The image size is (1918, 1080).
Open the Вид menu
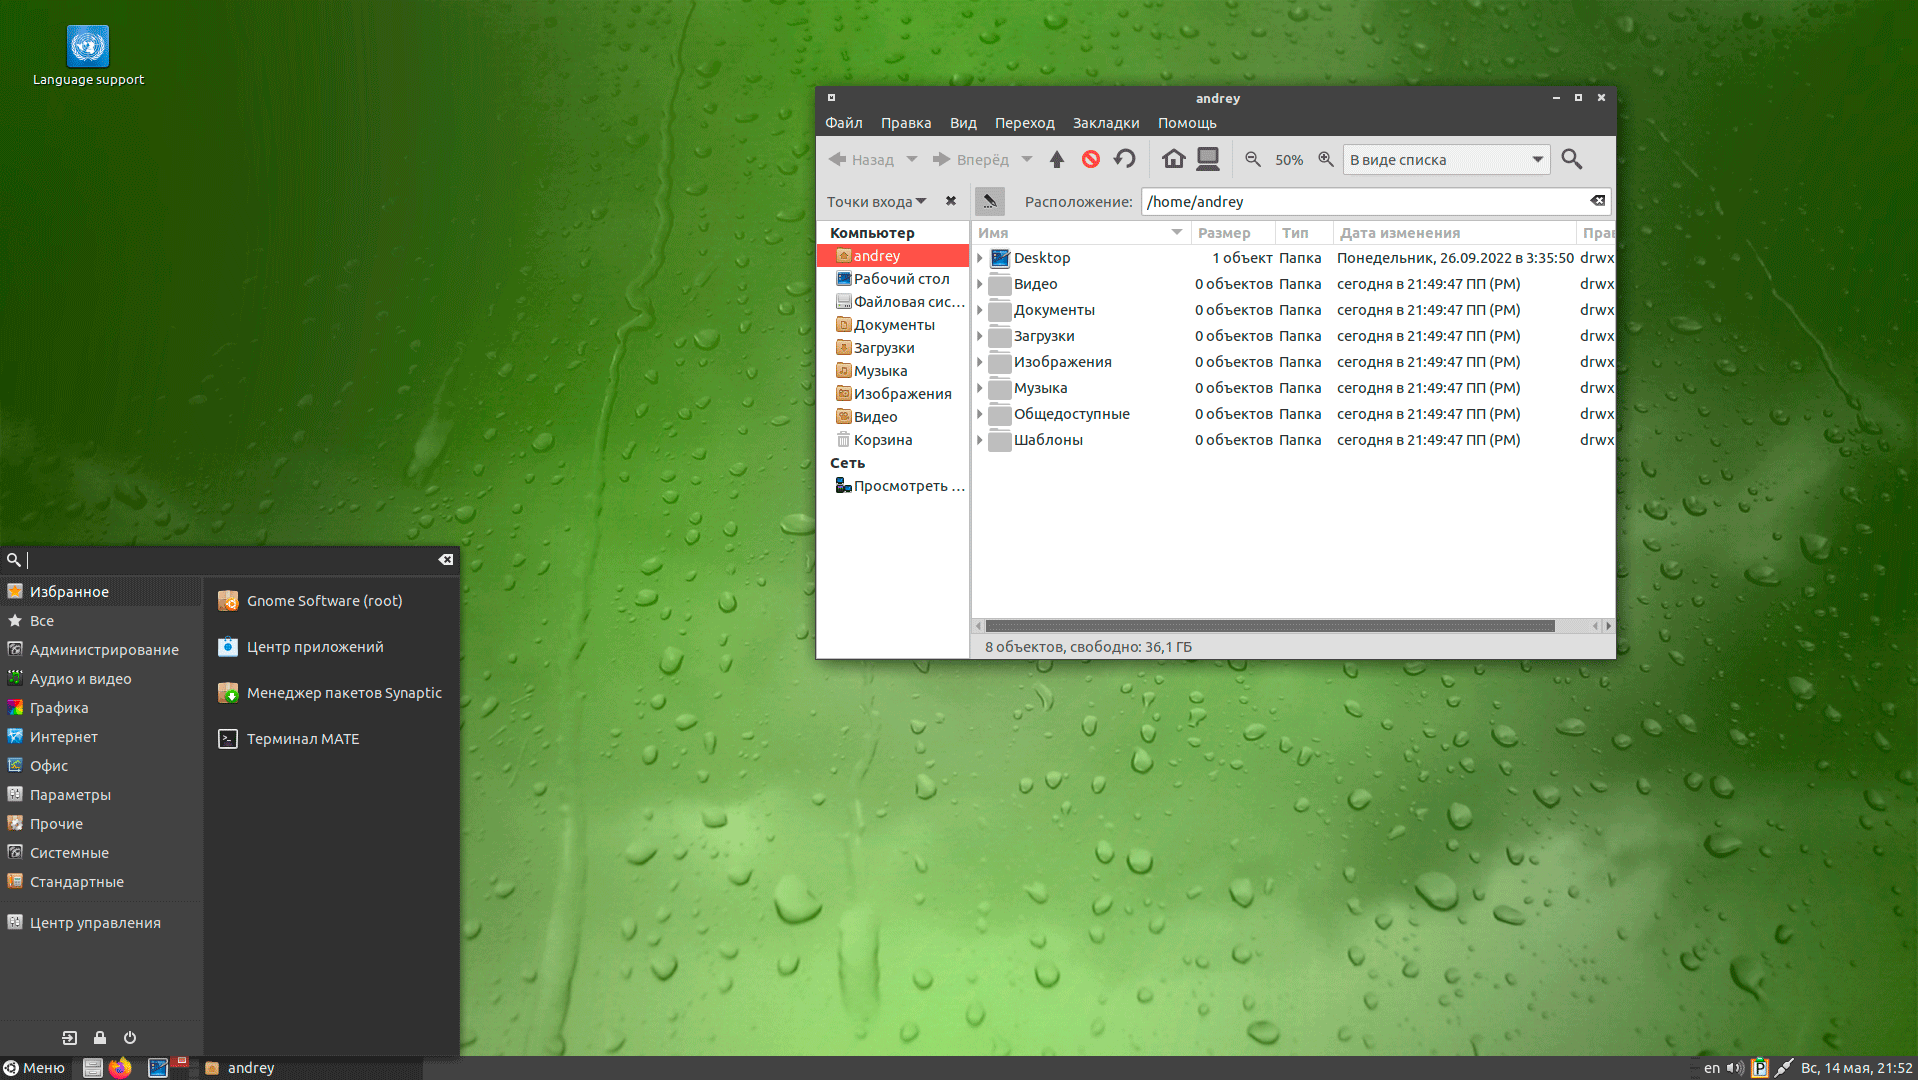tap(962, 123)
